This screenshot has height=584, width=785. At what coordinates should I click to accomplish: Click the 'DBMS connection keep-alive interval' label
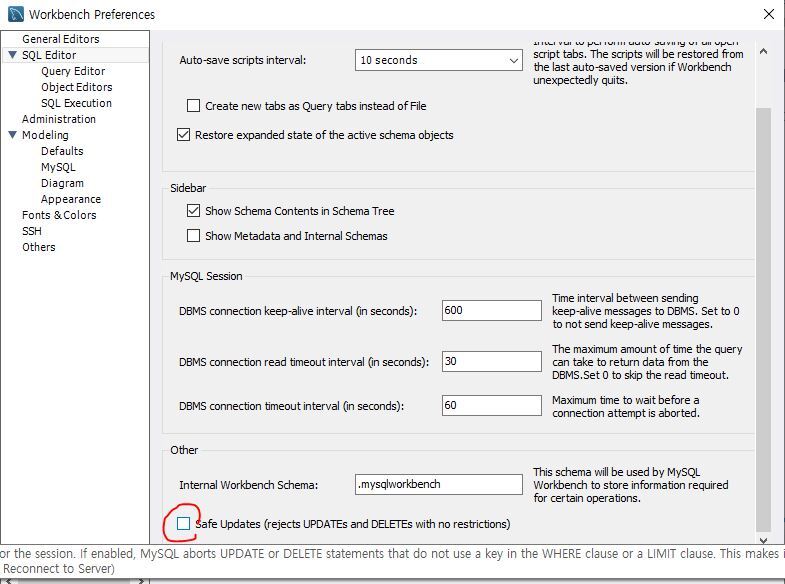[298, 311]
